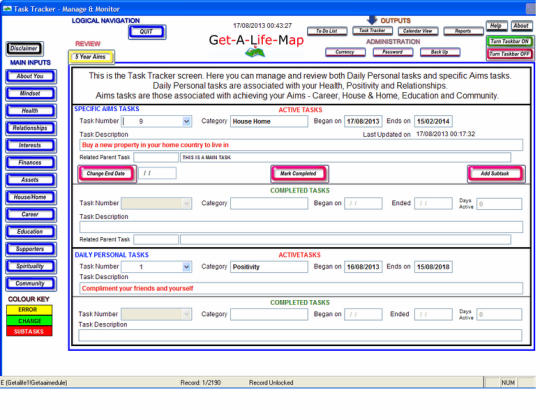Click 'Record Unlocked' status text

(271, 382)
